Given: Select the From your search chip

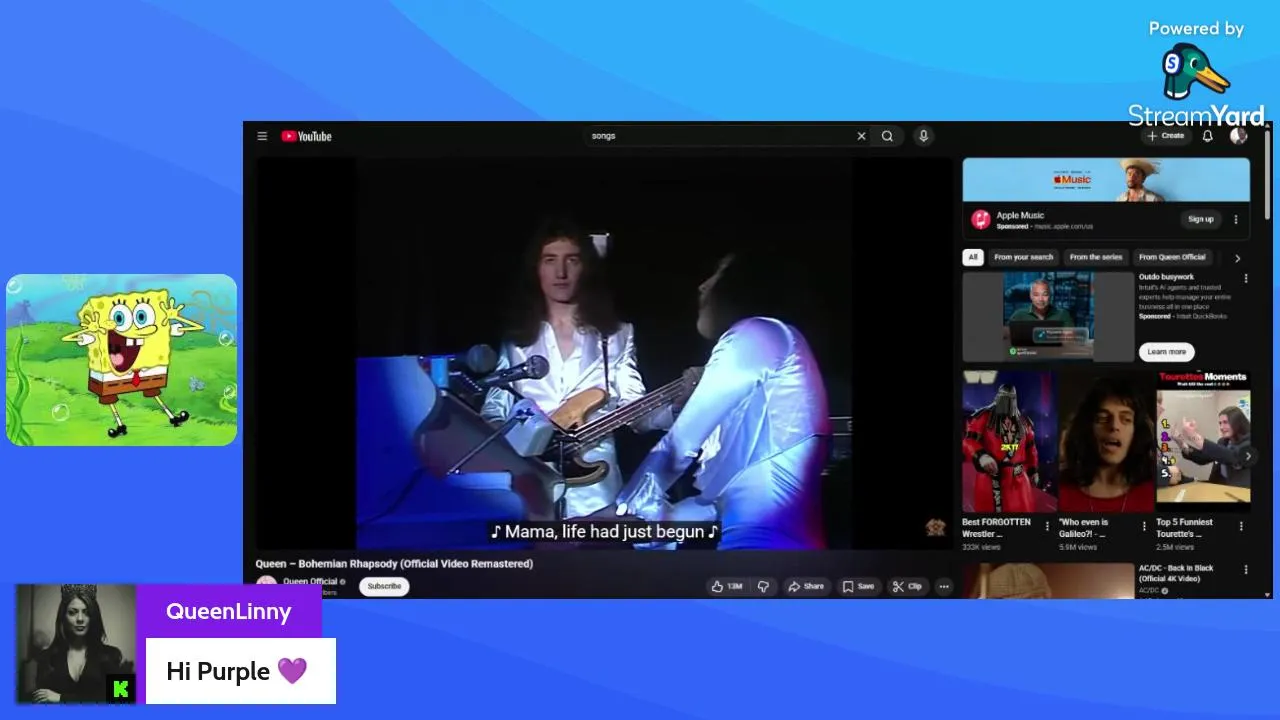Looking at the screenshot, I should tap(1023, 257).
